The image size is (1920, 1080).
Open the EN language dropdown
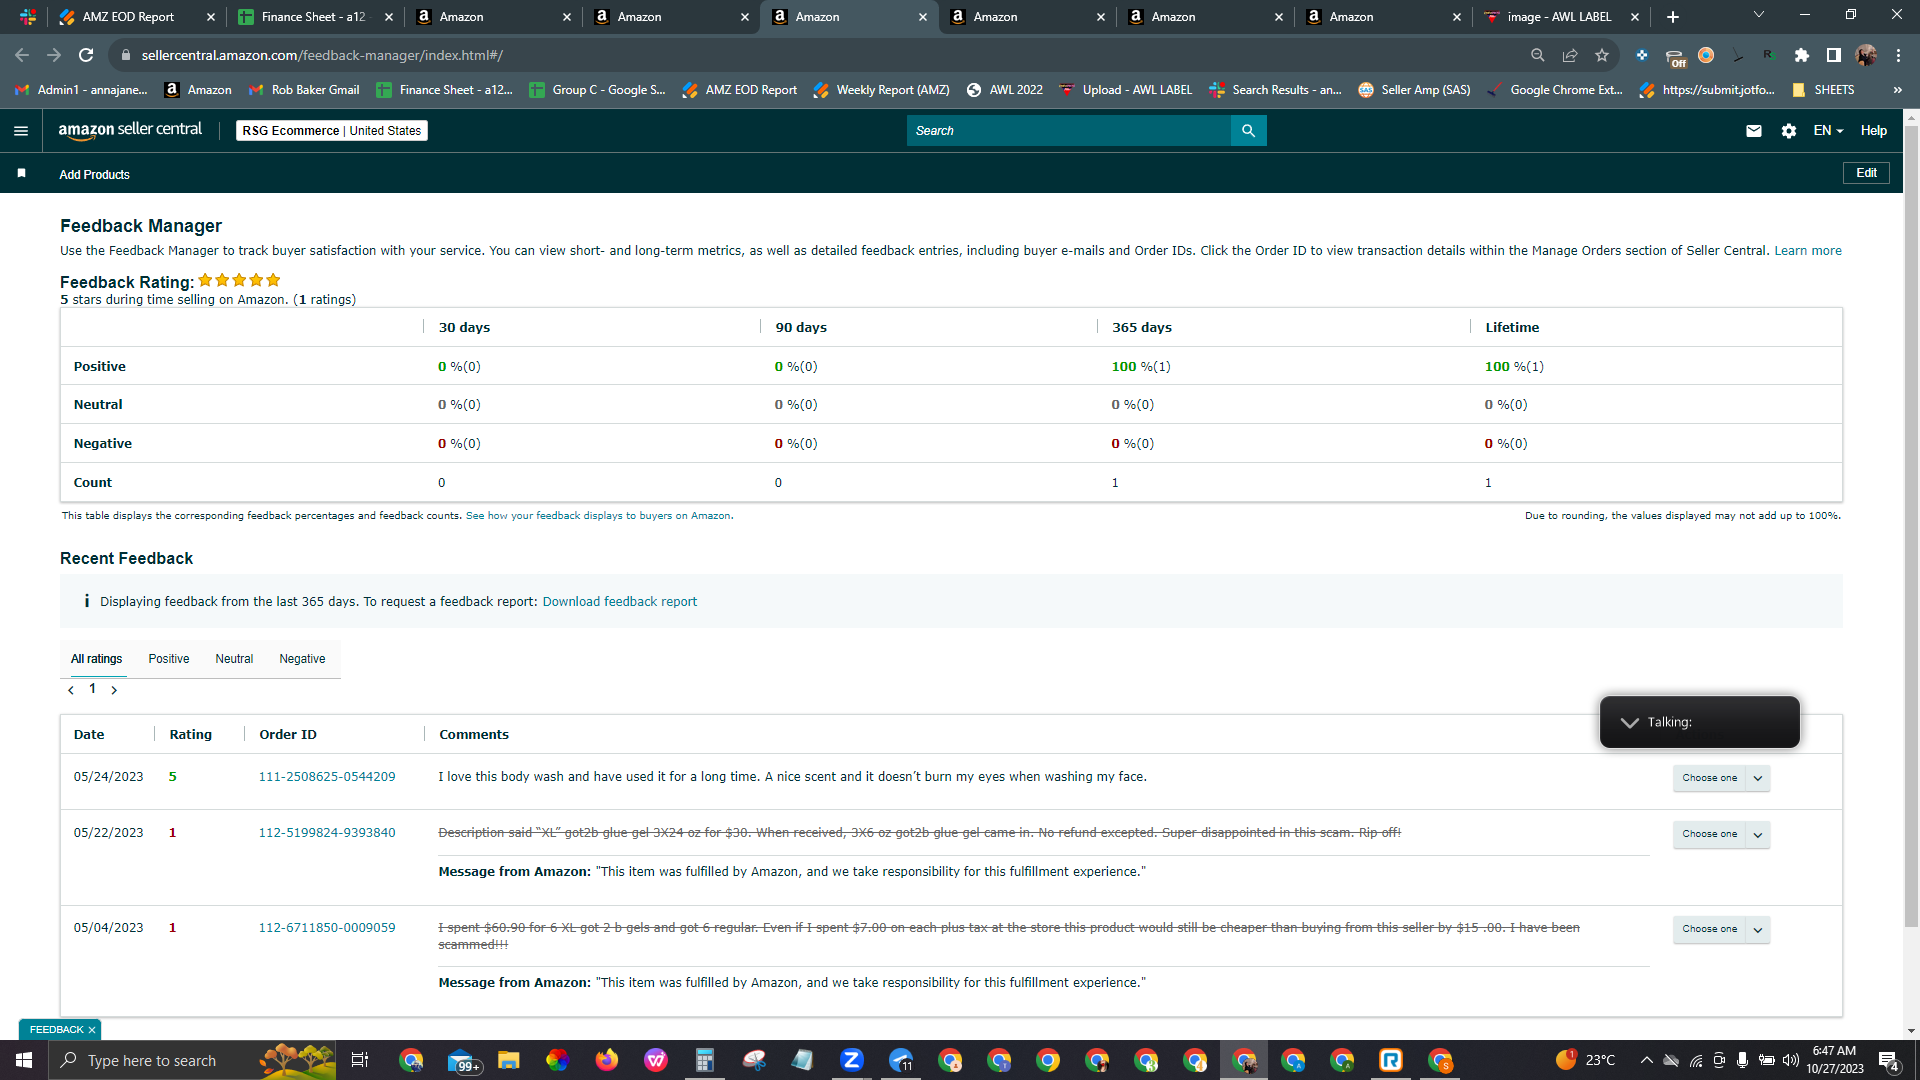point(1828,131)
